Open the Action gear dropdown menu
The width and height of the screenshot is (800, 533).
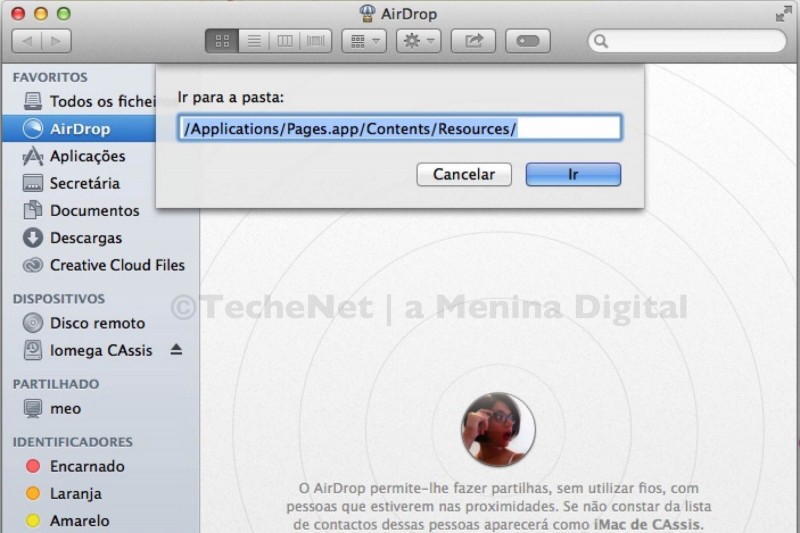point(418,41)
